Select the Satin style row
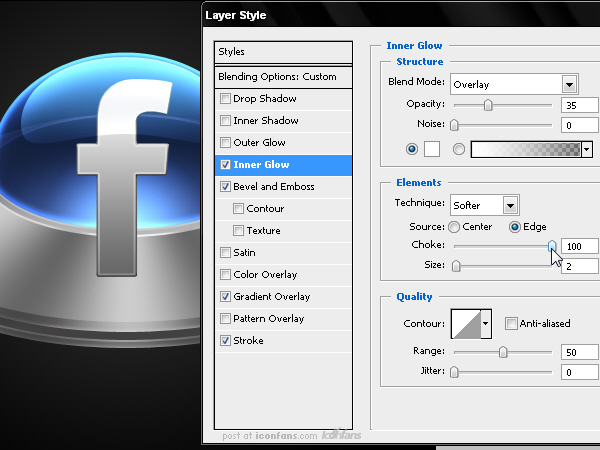This screenshot has width=600, height=450. [283, 253]
